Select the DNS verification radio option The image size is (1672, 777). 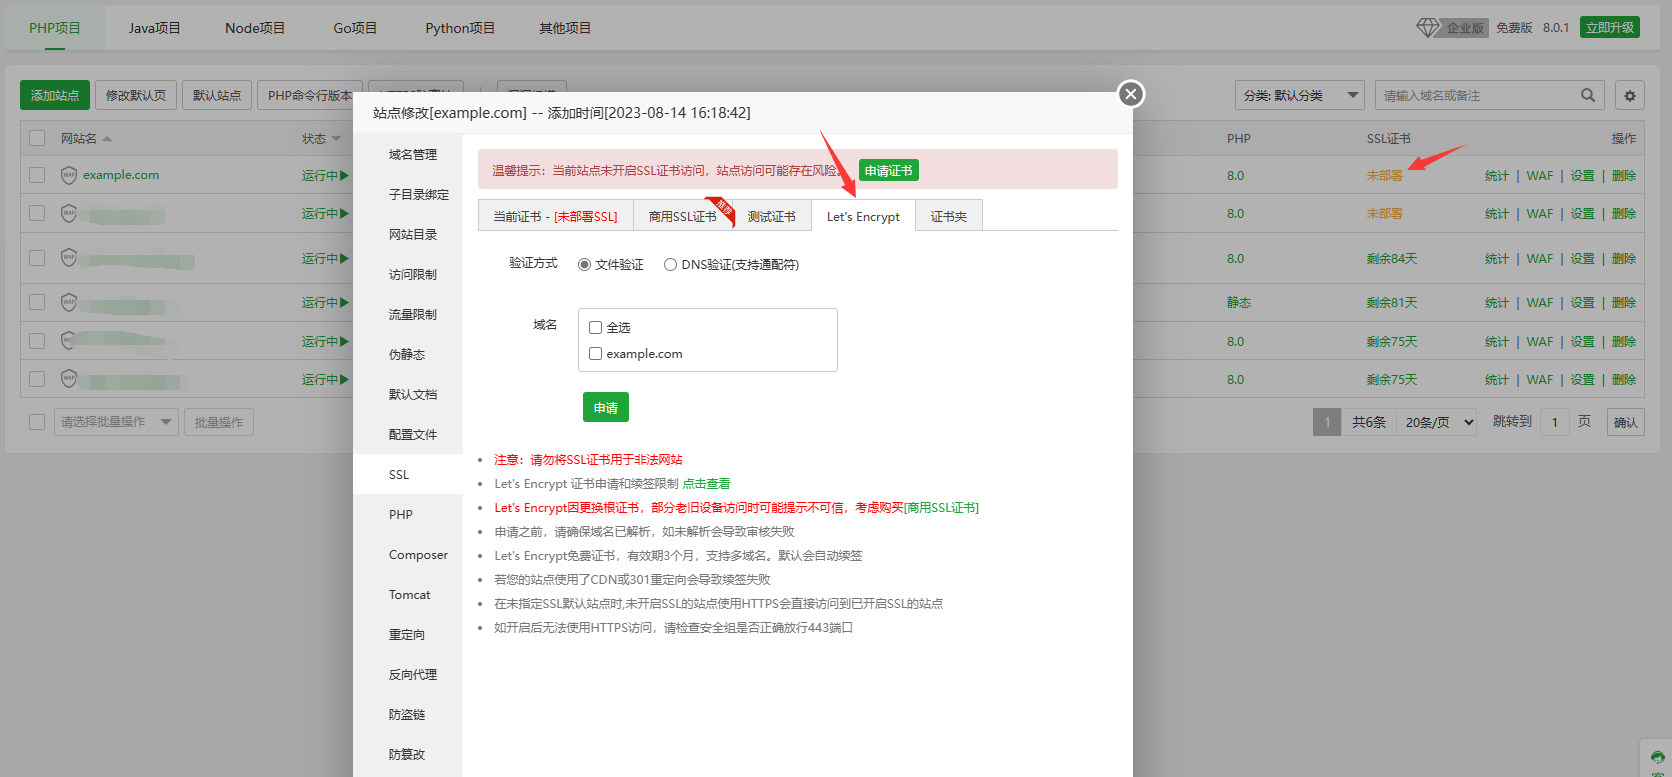click(x=670, y=265)
